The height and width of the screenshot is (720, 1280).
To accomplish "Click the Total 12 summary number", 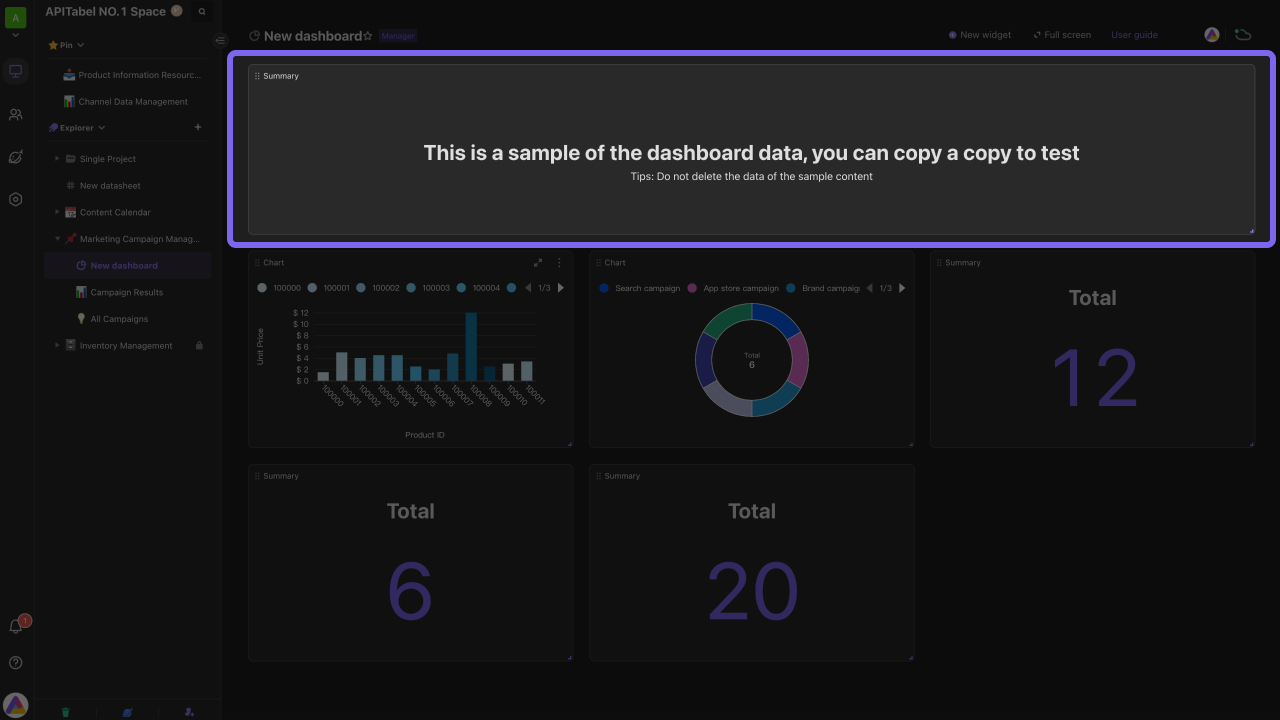I will pyautogui.click(x=1095, y=378).
